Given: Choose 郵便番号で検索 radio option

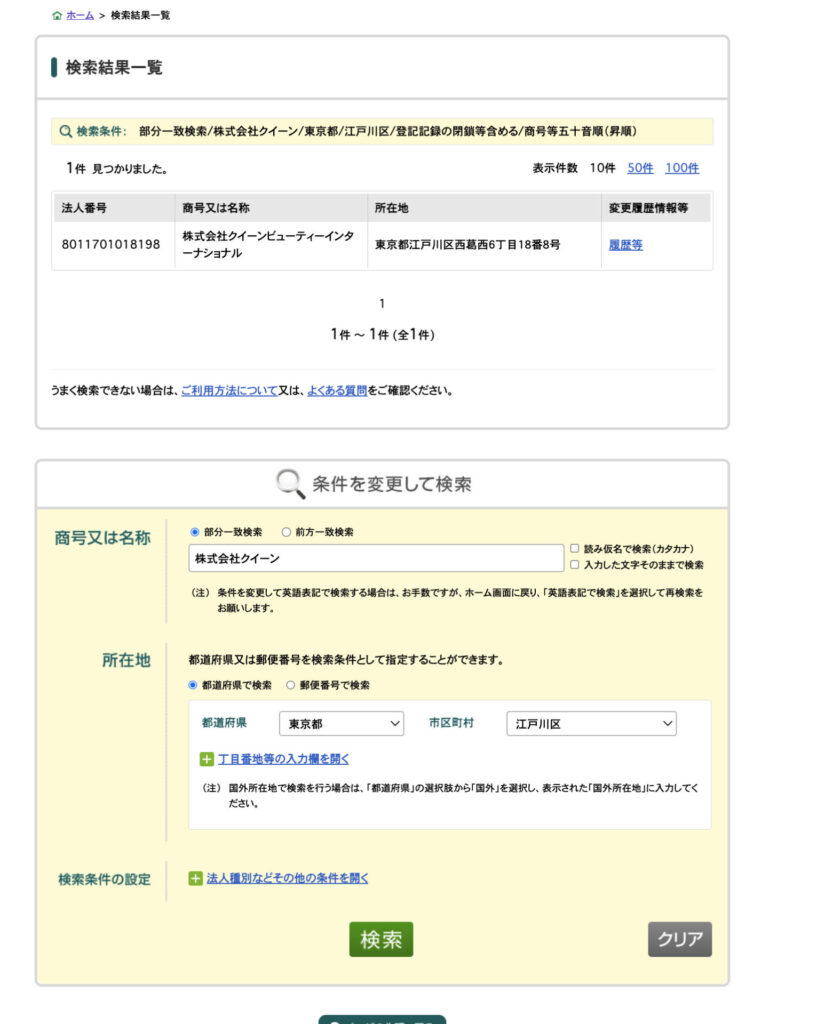Looking at the screenshot, I should (x=291, y=685).
